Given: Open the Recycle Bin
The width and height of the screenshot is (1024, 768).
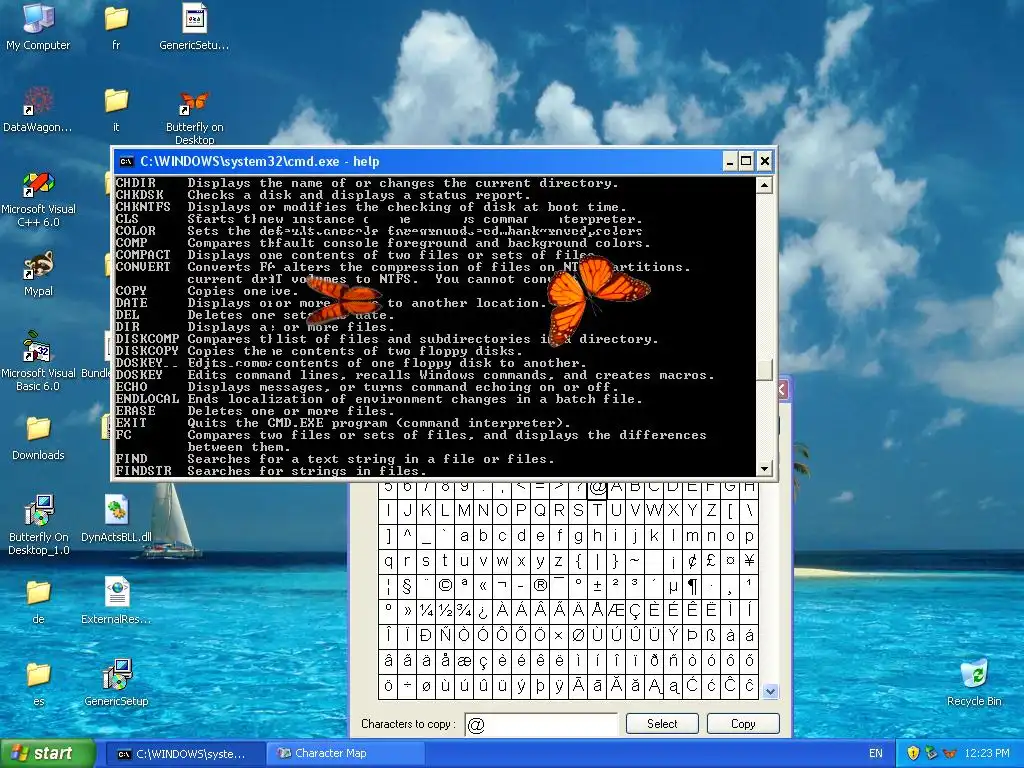Looking at the screenshot, I should tap(974, 683).
